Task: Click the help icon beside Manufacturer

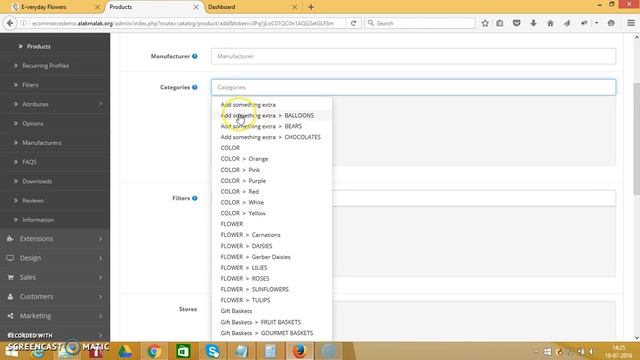Action: 195,56
